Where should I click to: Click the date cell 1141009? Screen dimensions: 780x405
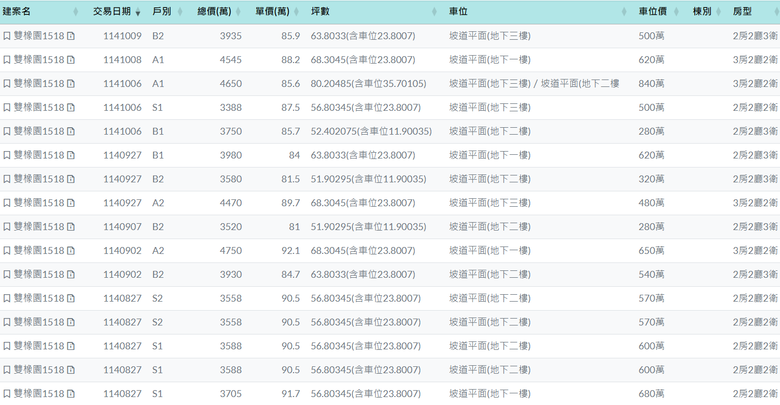[122, 36]
